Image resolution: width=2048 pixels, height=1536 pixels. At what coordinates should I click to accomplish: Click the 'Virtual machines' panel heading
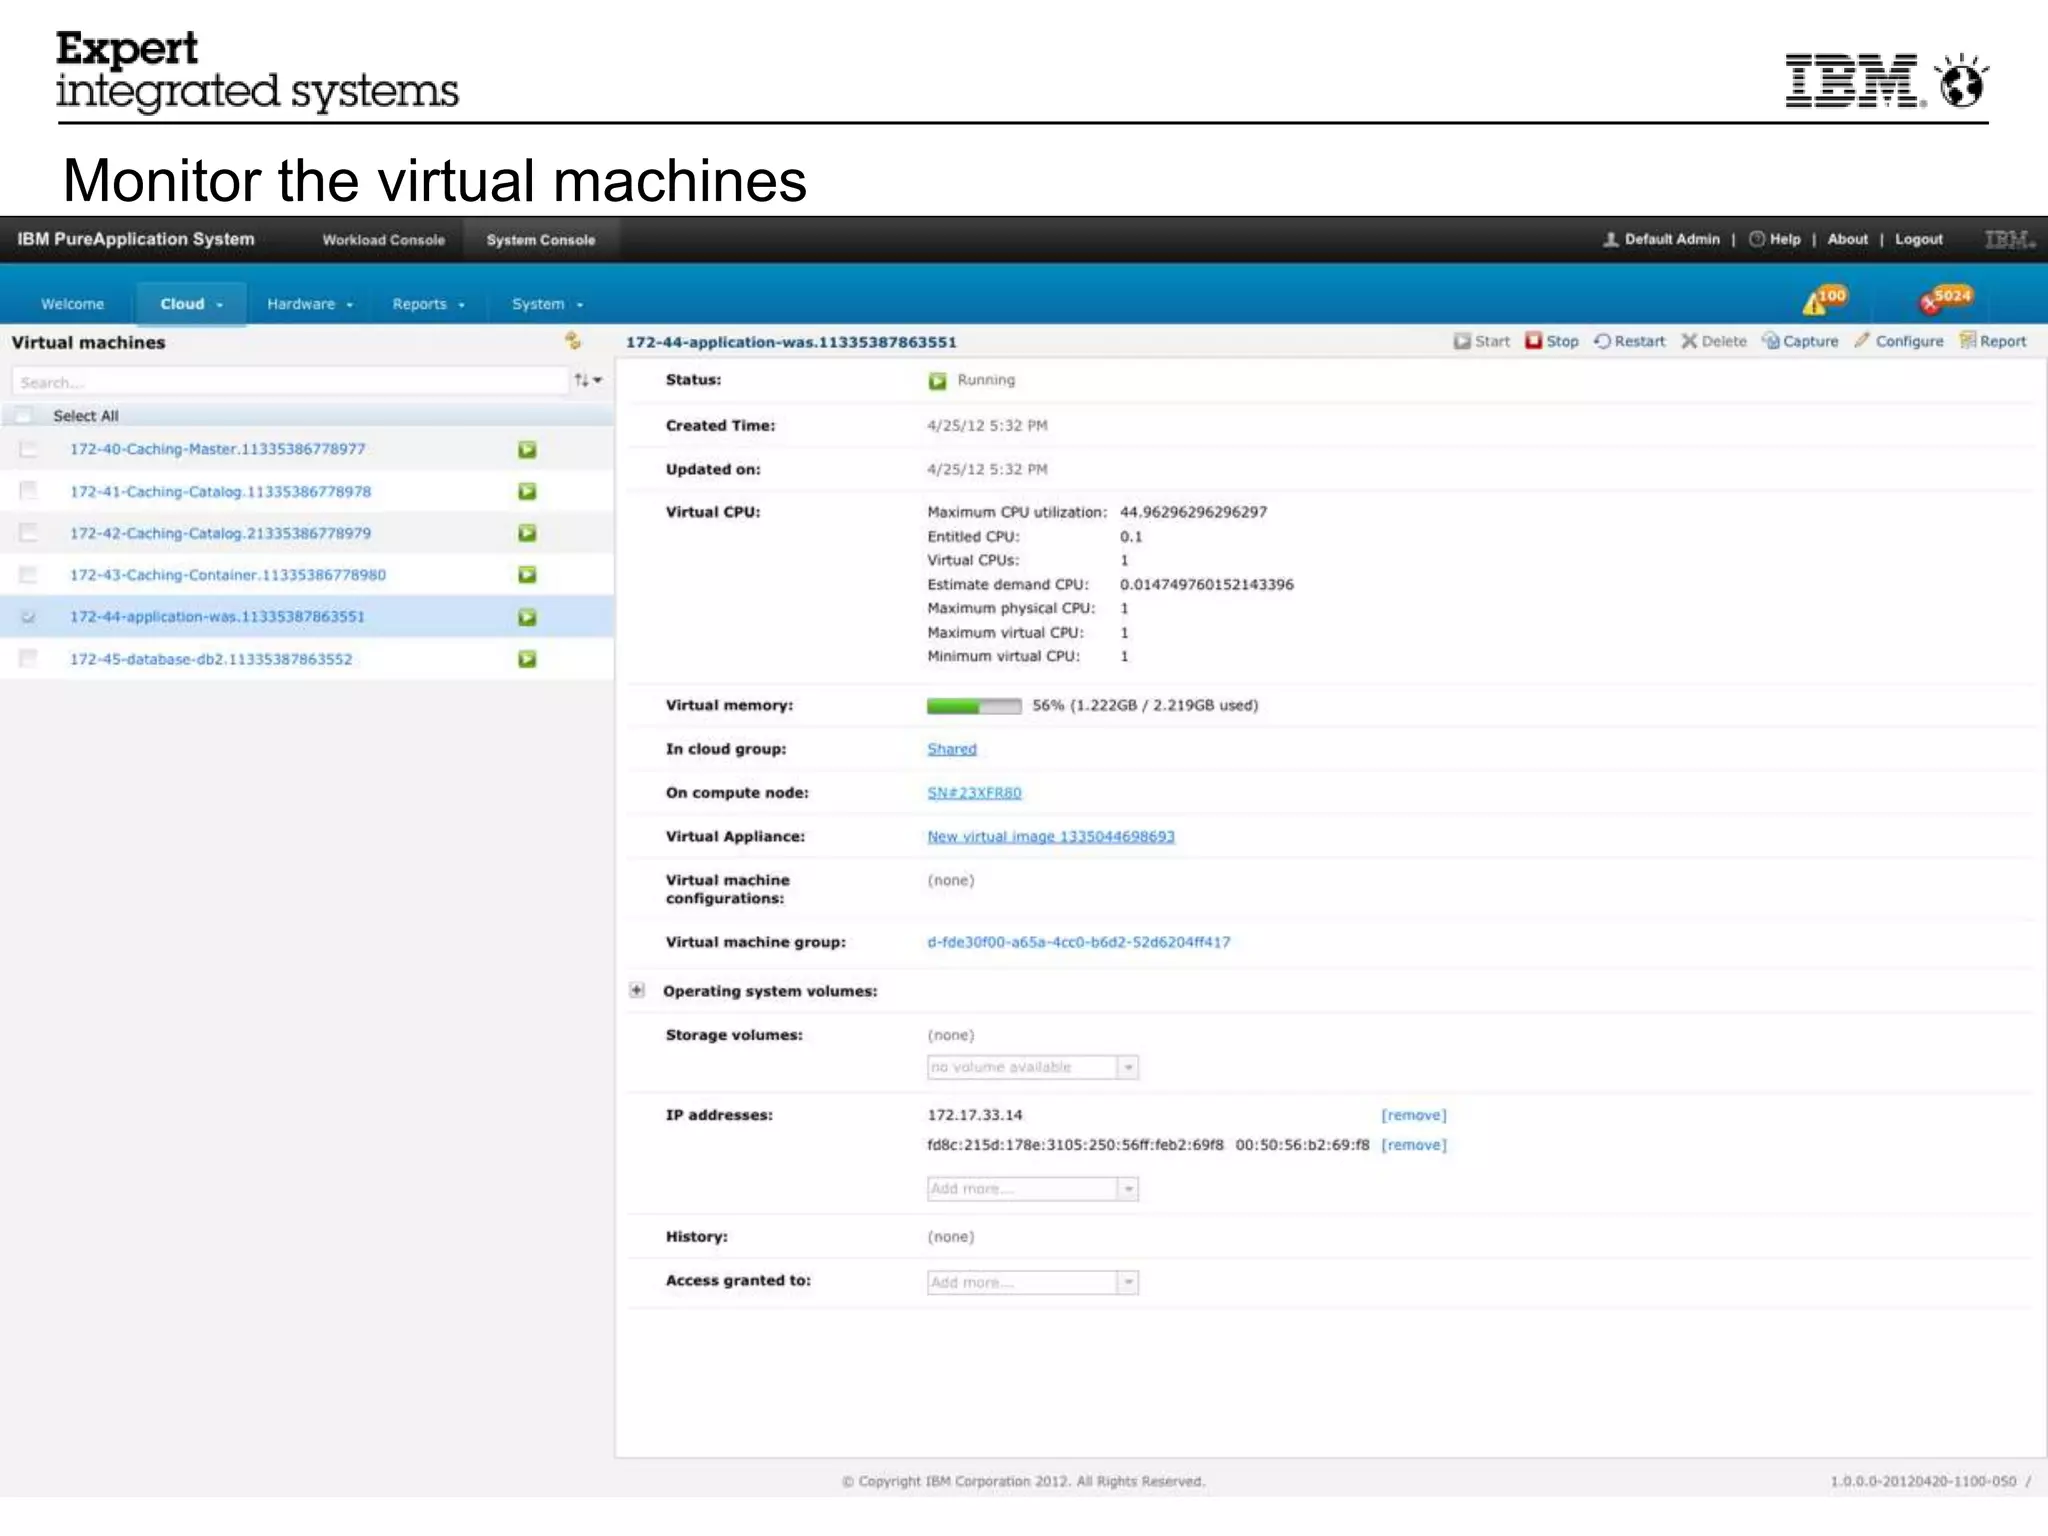88,342
